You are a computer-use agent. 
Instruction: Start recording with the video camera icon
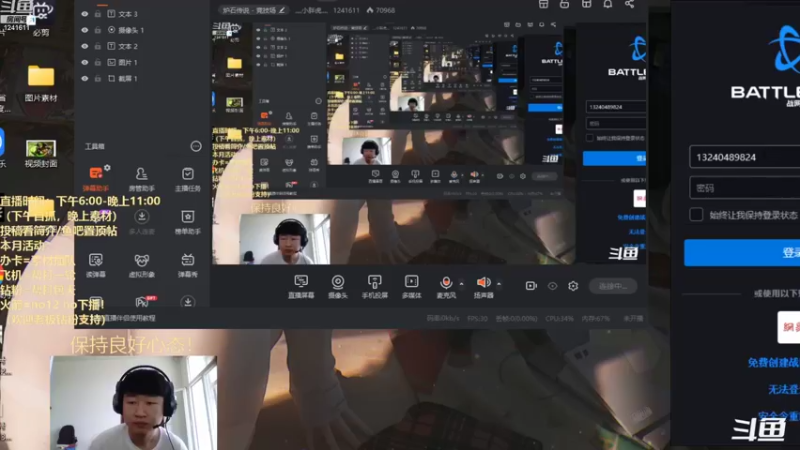531,286
